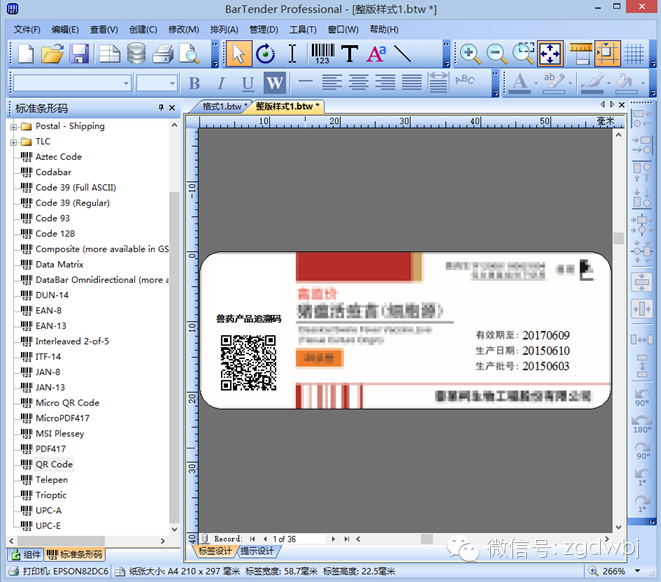The width and height of the screenshot is (661, 582).
Task: Save the document with floppy icon
Action: click(x=79, y=54)
